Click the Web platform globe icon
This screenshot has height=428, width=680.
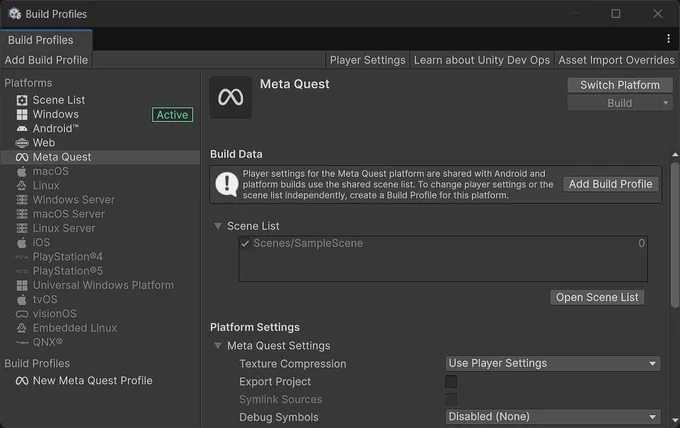pyautogui.click(x=22, y=143)
